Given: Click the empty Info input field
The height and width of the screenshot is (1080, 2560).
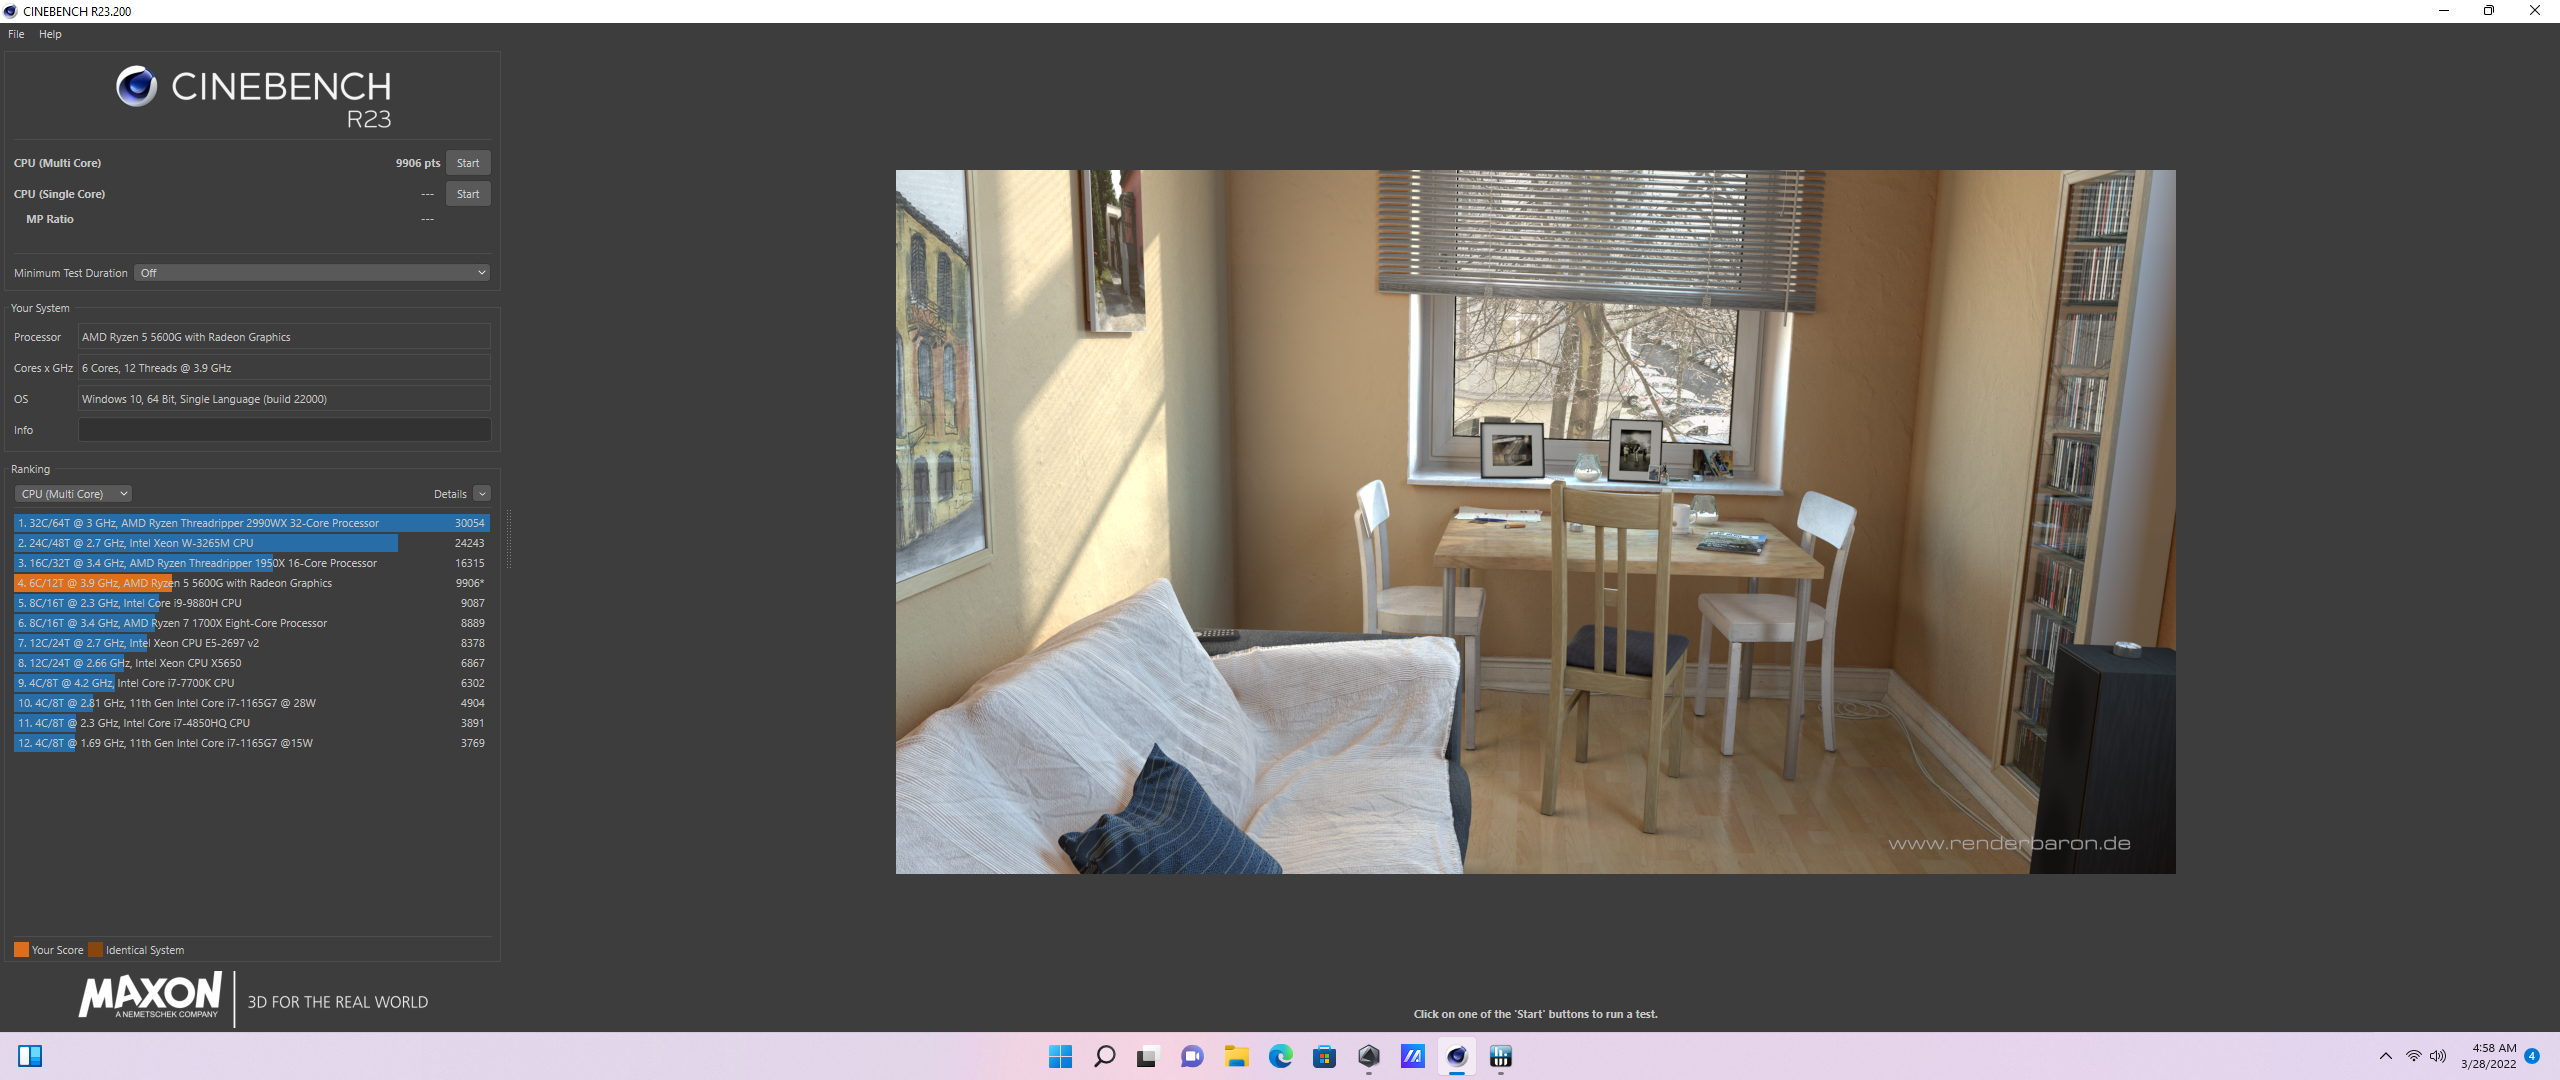Looking at the screenshot, I should pos(284,430).
